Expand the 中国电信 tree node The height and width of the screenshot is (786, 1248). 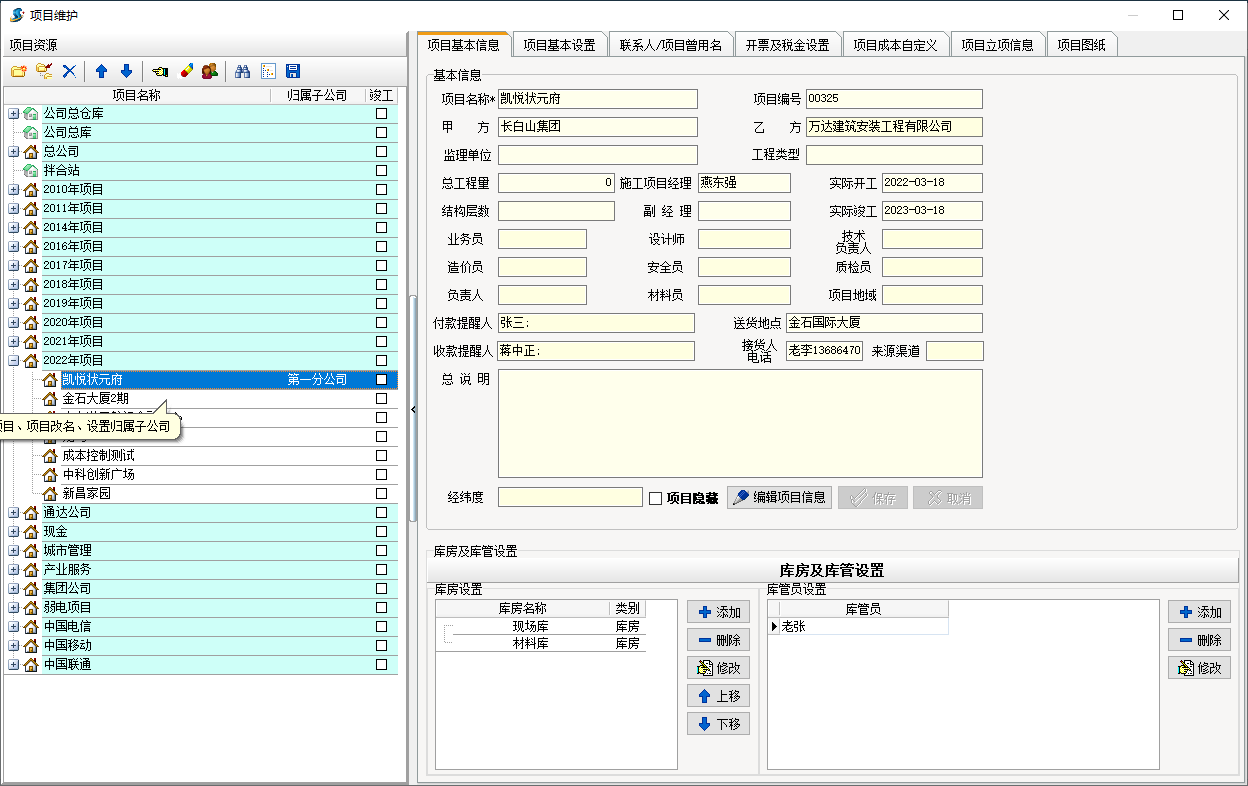tap(14, 627)
